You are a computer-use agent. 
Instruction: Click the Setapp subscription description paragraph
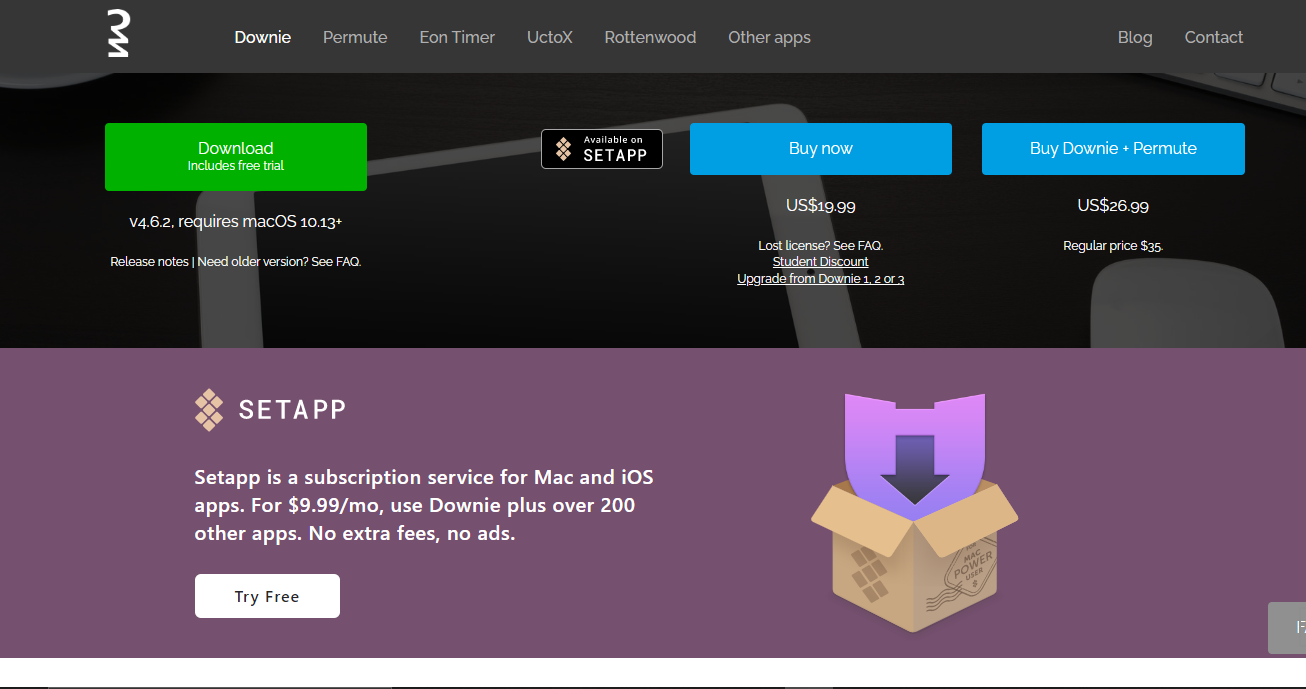[x=424, y=505]
